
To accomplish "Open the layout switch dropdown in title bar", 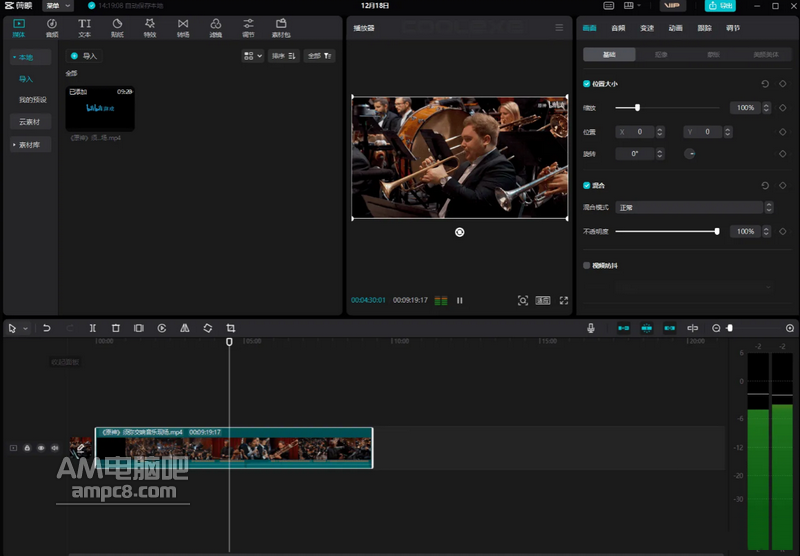I will click(632, 6).
